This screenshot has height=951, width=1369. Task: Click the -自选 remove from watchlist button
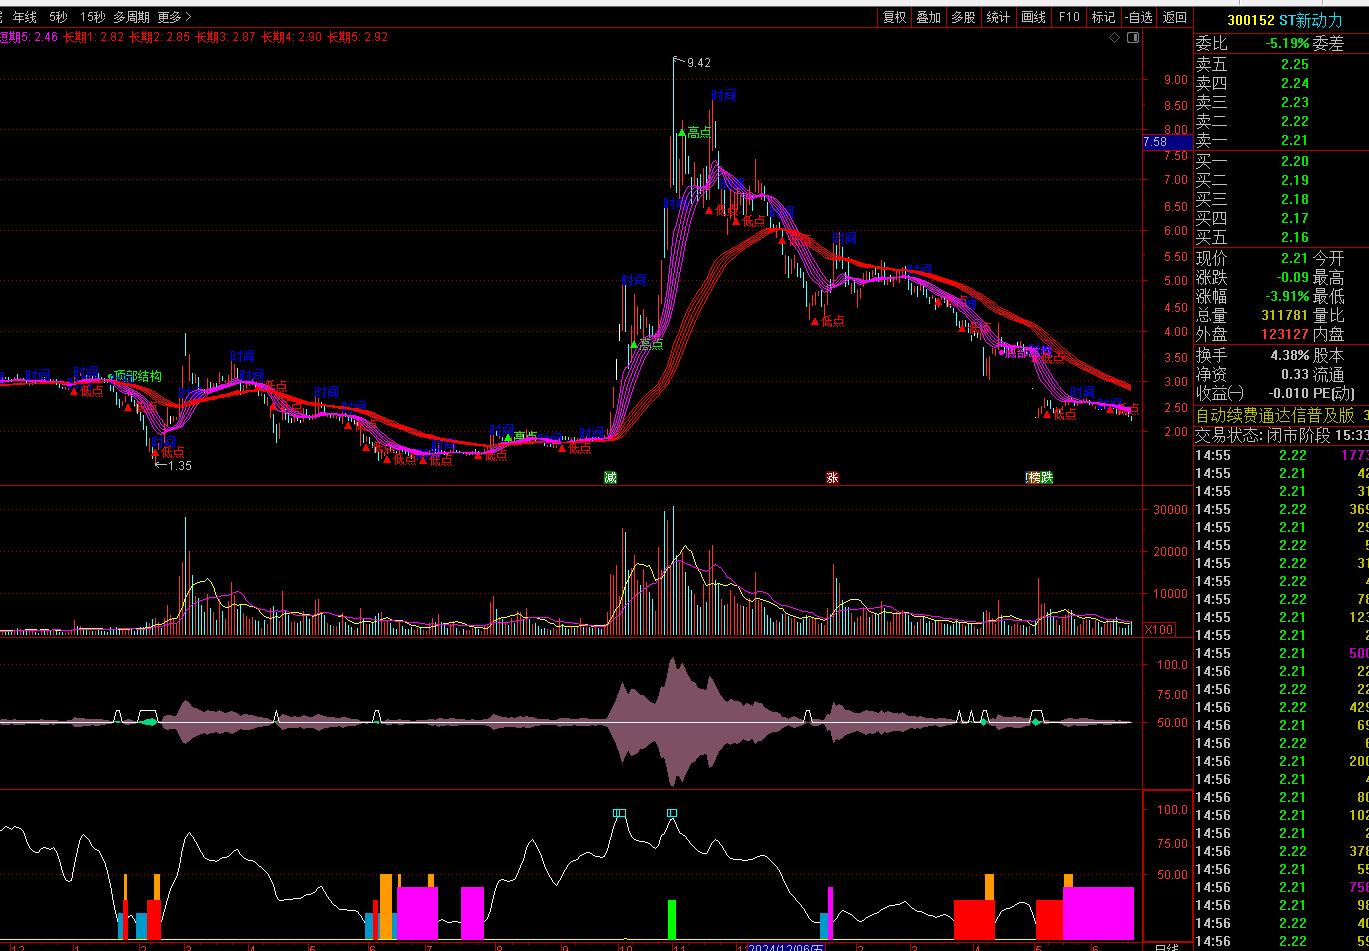(1139, 17)
